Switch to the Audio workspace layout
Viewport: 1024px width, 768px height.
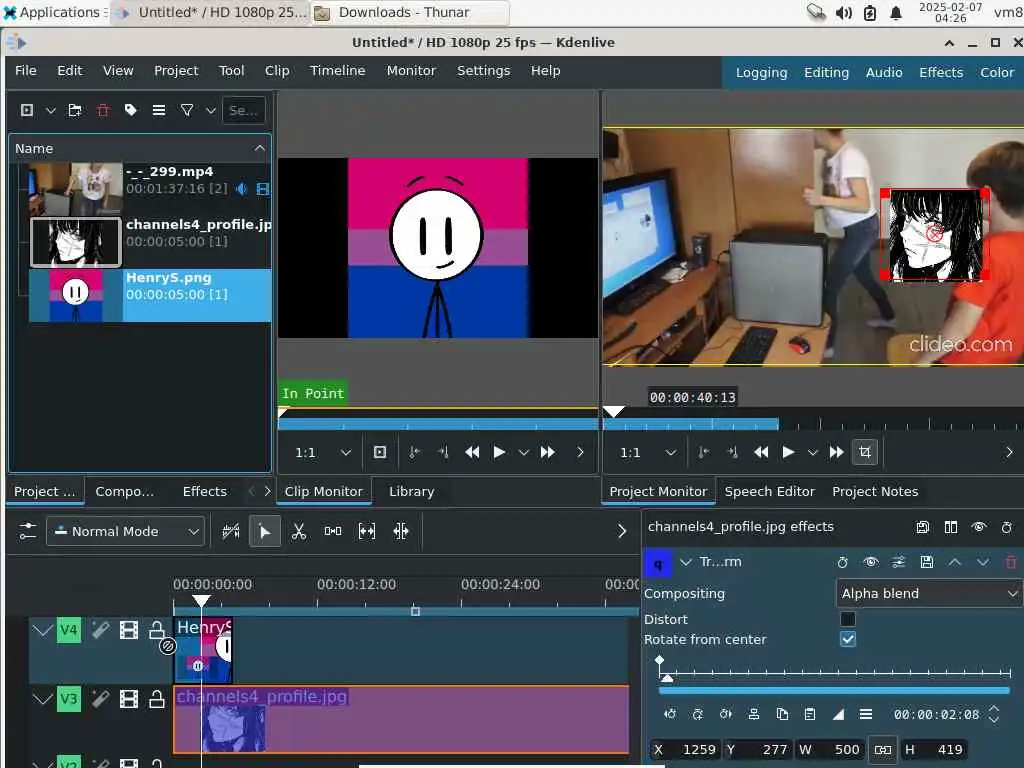point(884,72)
